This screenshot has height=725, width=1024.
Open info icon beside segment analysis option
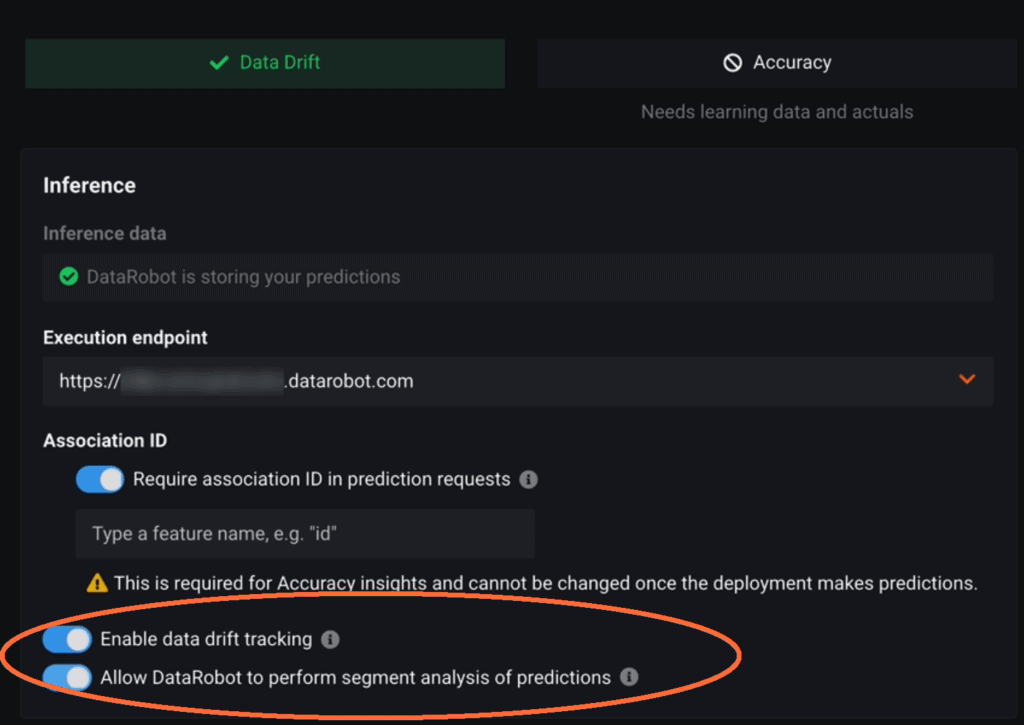(x=629, y=677)
